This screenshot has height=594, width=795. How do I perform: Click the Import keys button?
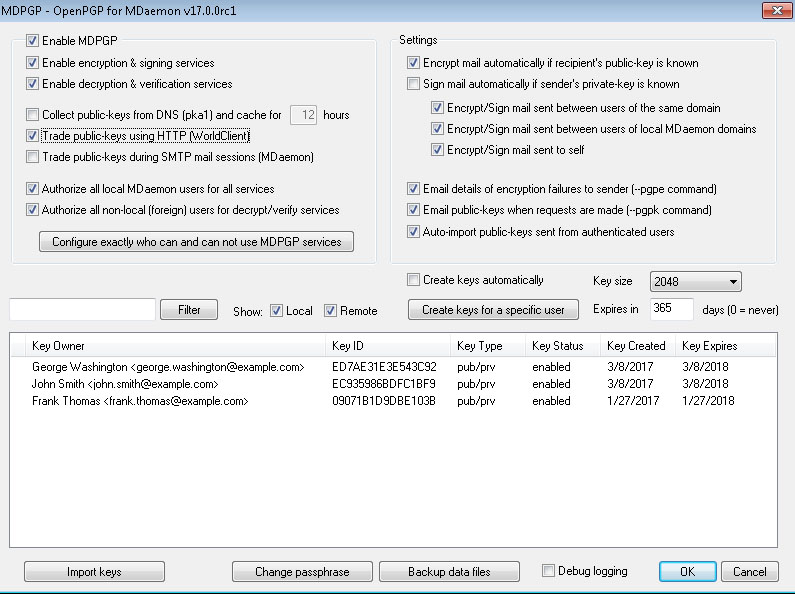94,572
